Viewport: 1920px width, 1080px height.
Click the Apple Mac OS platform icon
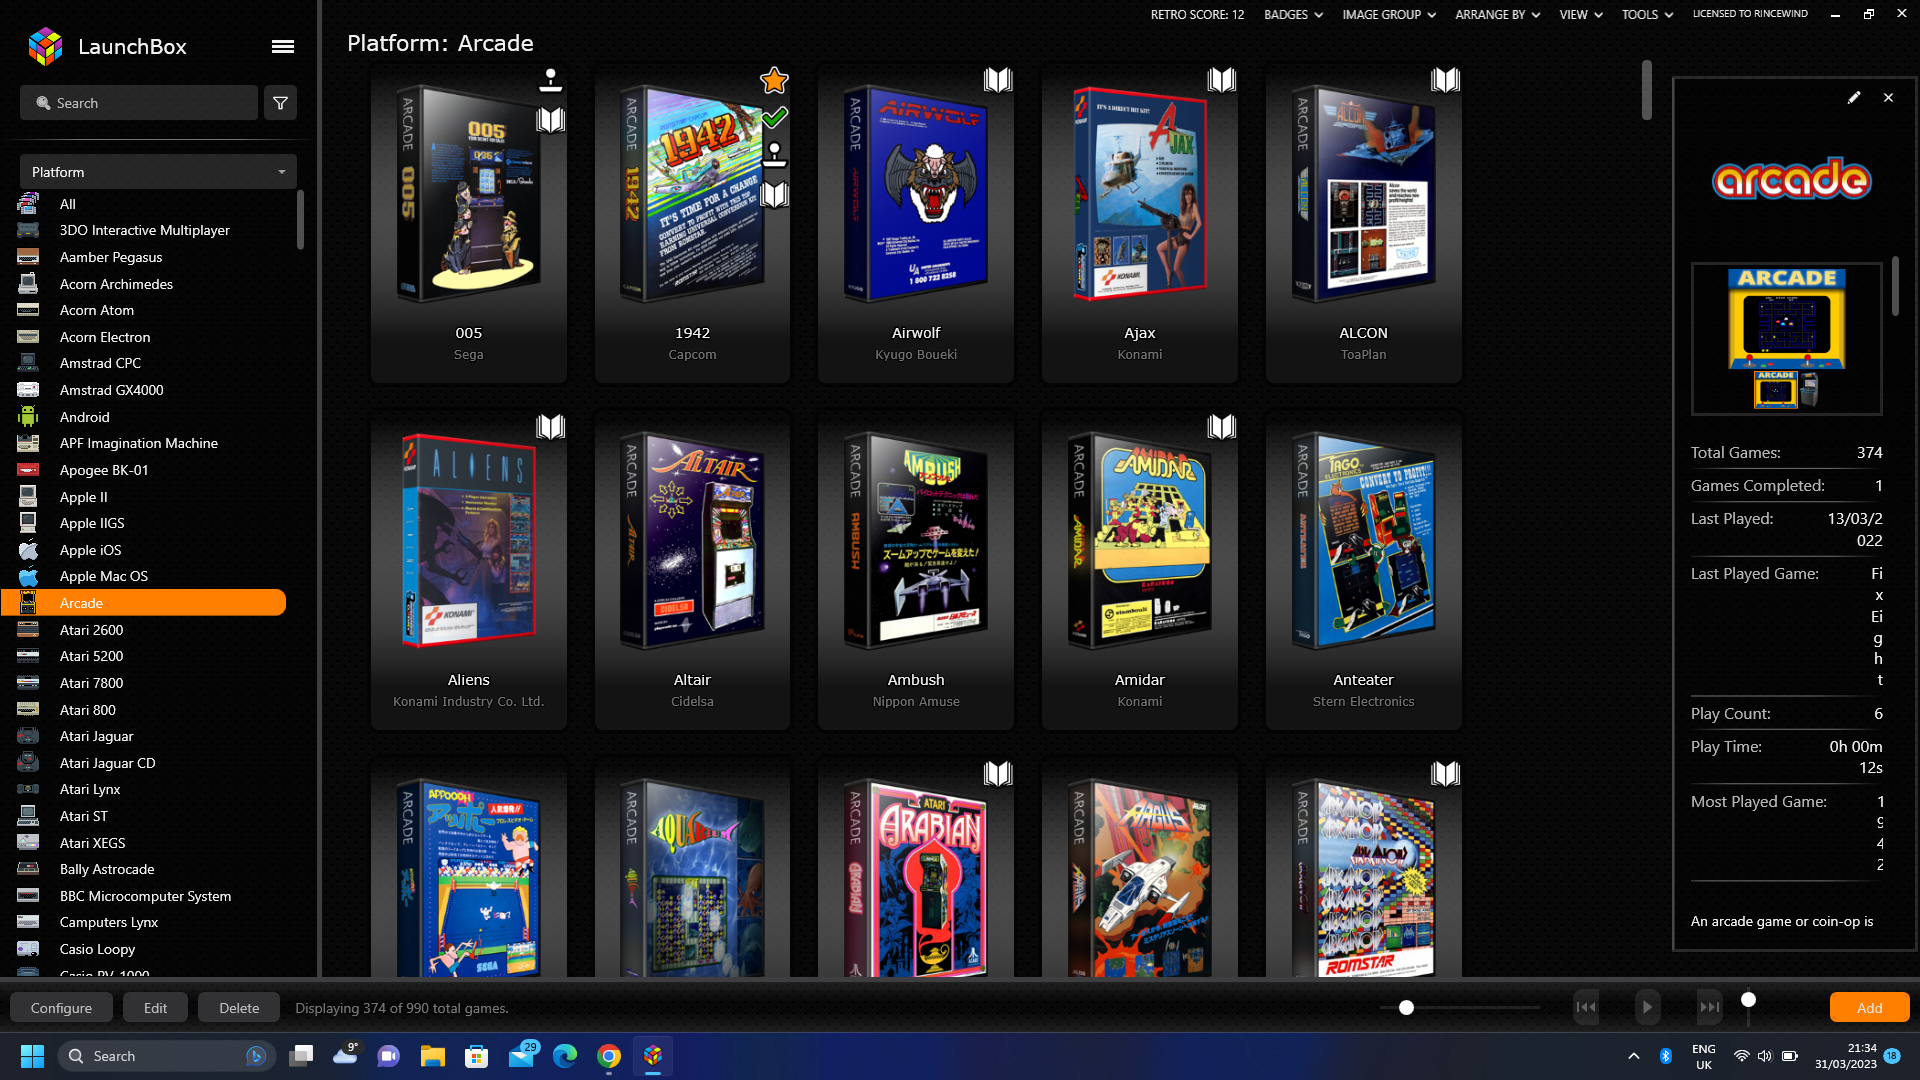tap(28, 576)
